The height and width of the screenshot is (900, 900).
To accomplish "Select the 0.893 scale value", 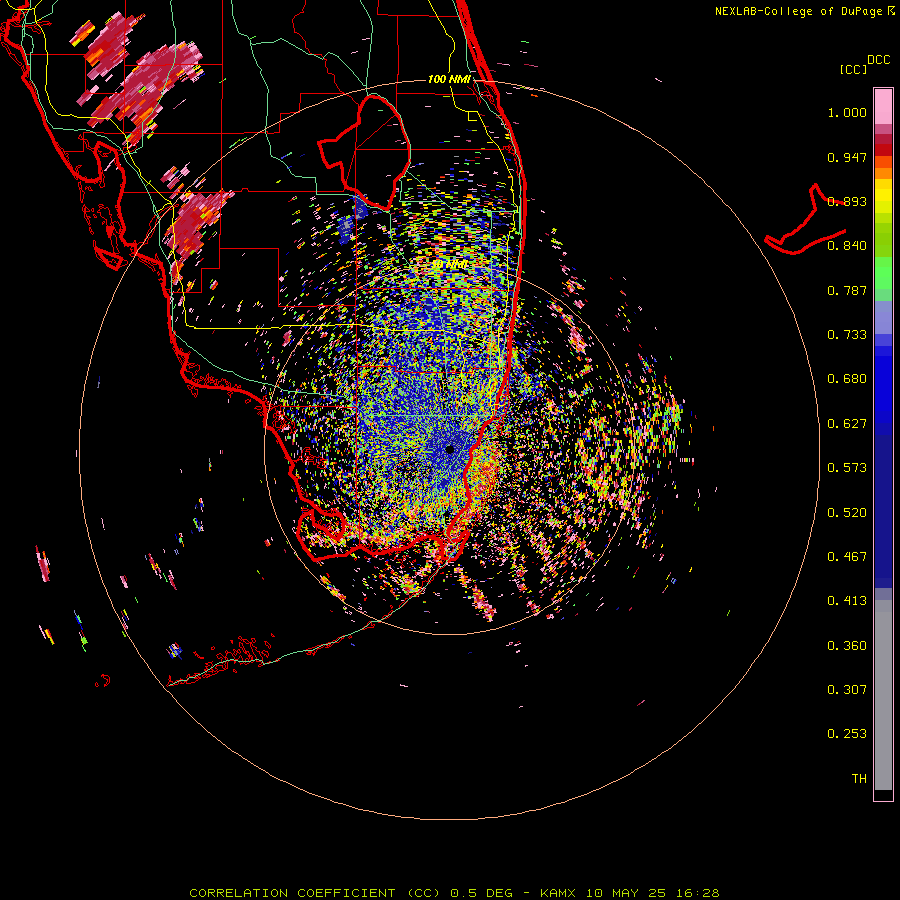I will pos(847,201).
